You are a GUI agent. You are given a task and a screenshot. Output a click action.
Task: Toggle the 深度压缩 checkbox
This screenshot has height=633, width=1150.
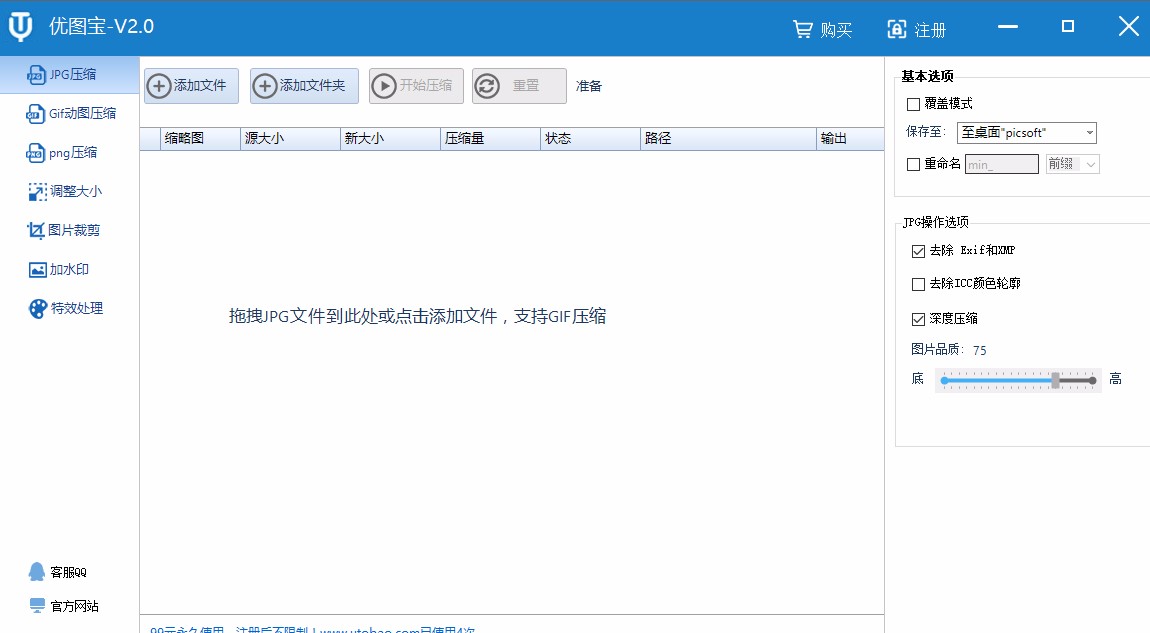(x=917, y=318)
